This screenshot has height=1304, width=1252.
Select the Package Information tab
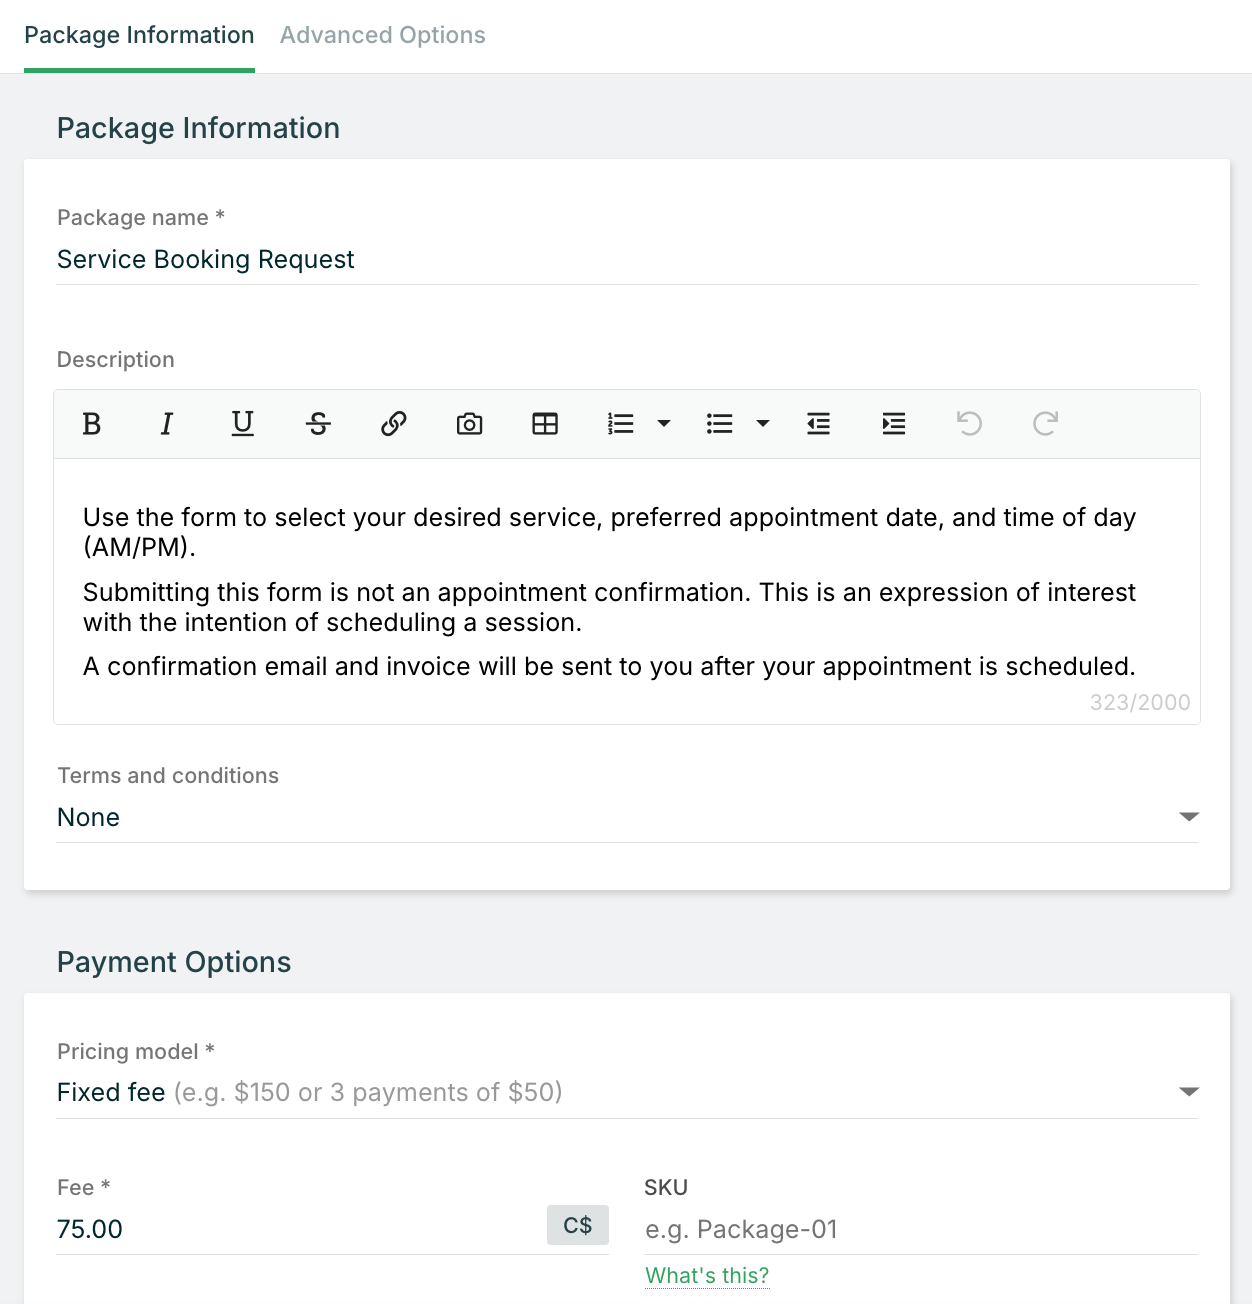coord(139,35)
